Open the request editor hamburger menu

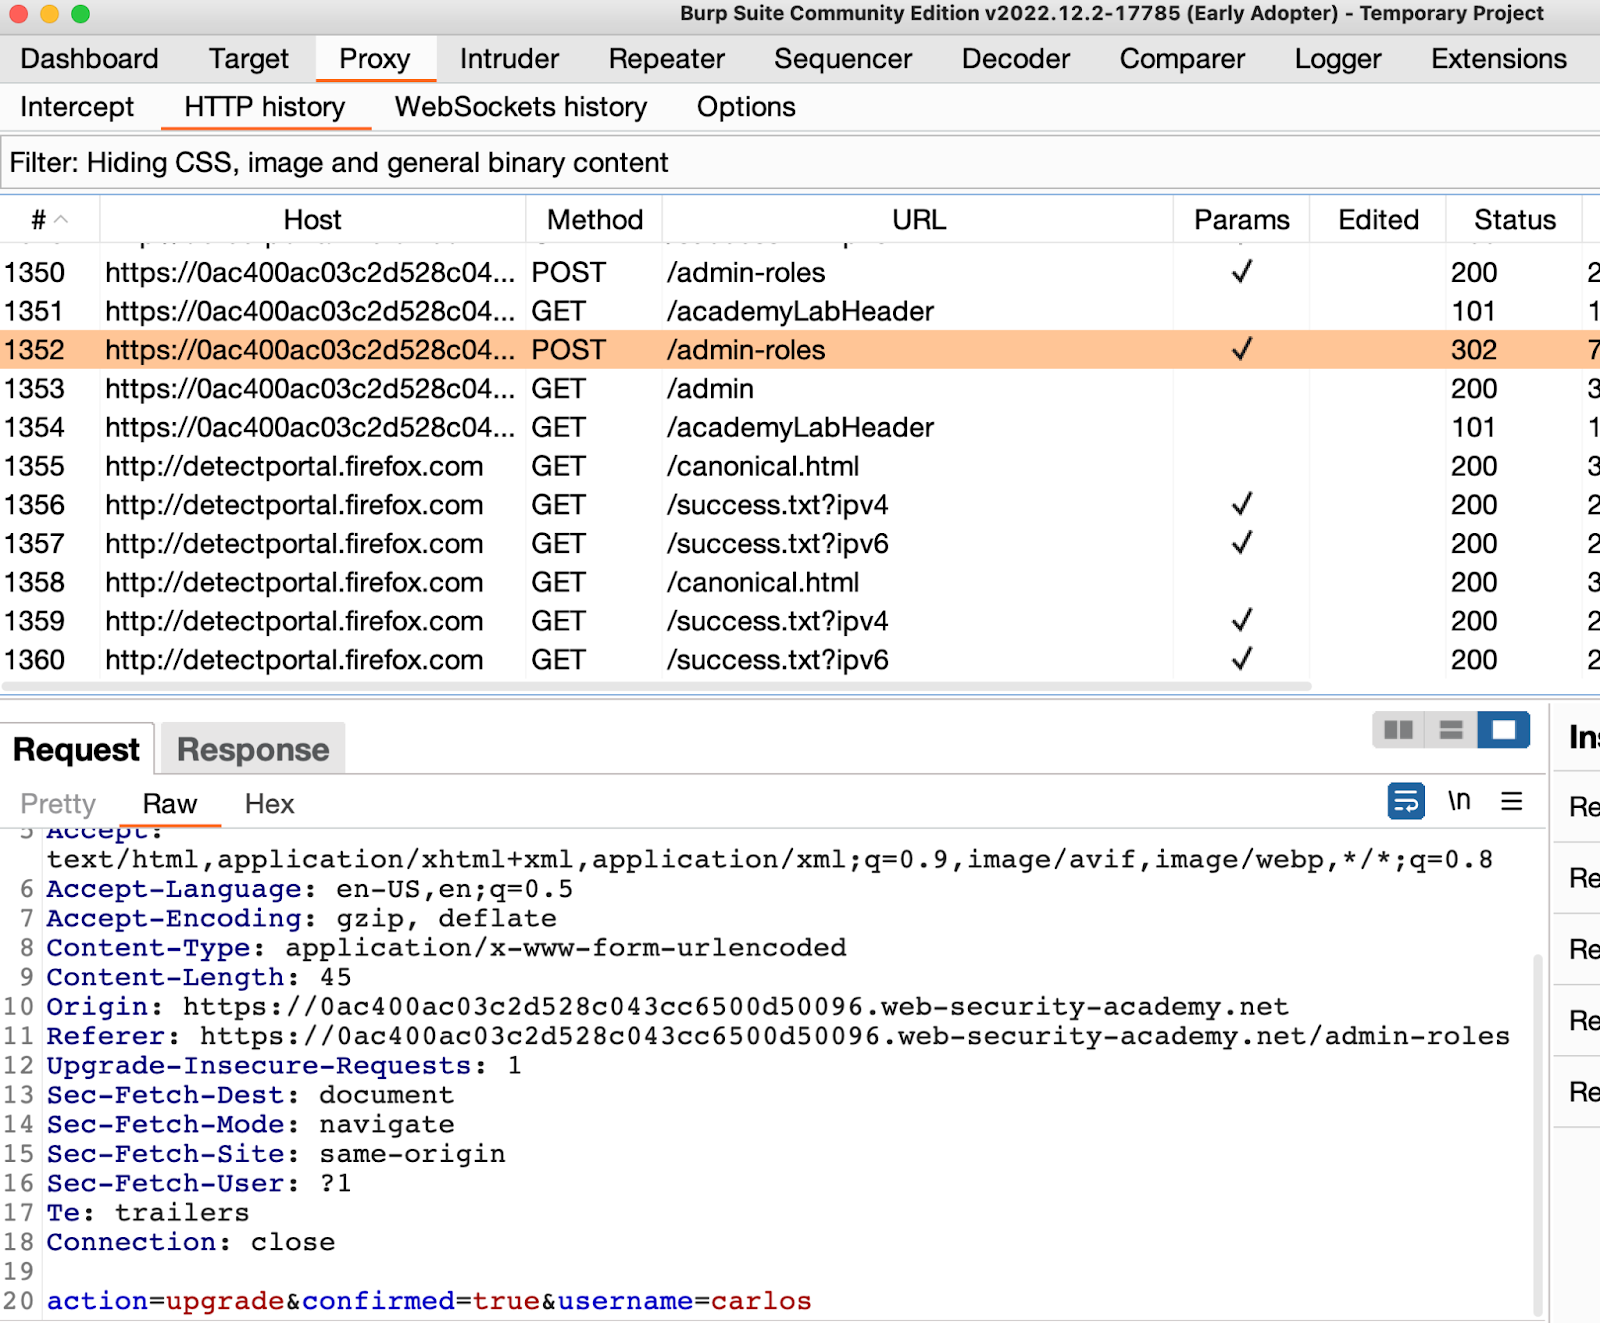coord(1512,801)
